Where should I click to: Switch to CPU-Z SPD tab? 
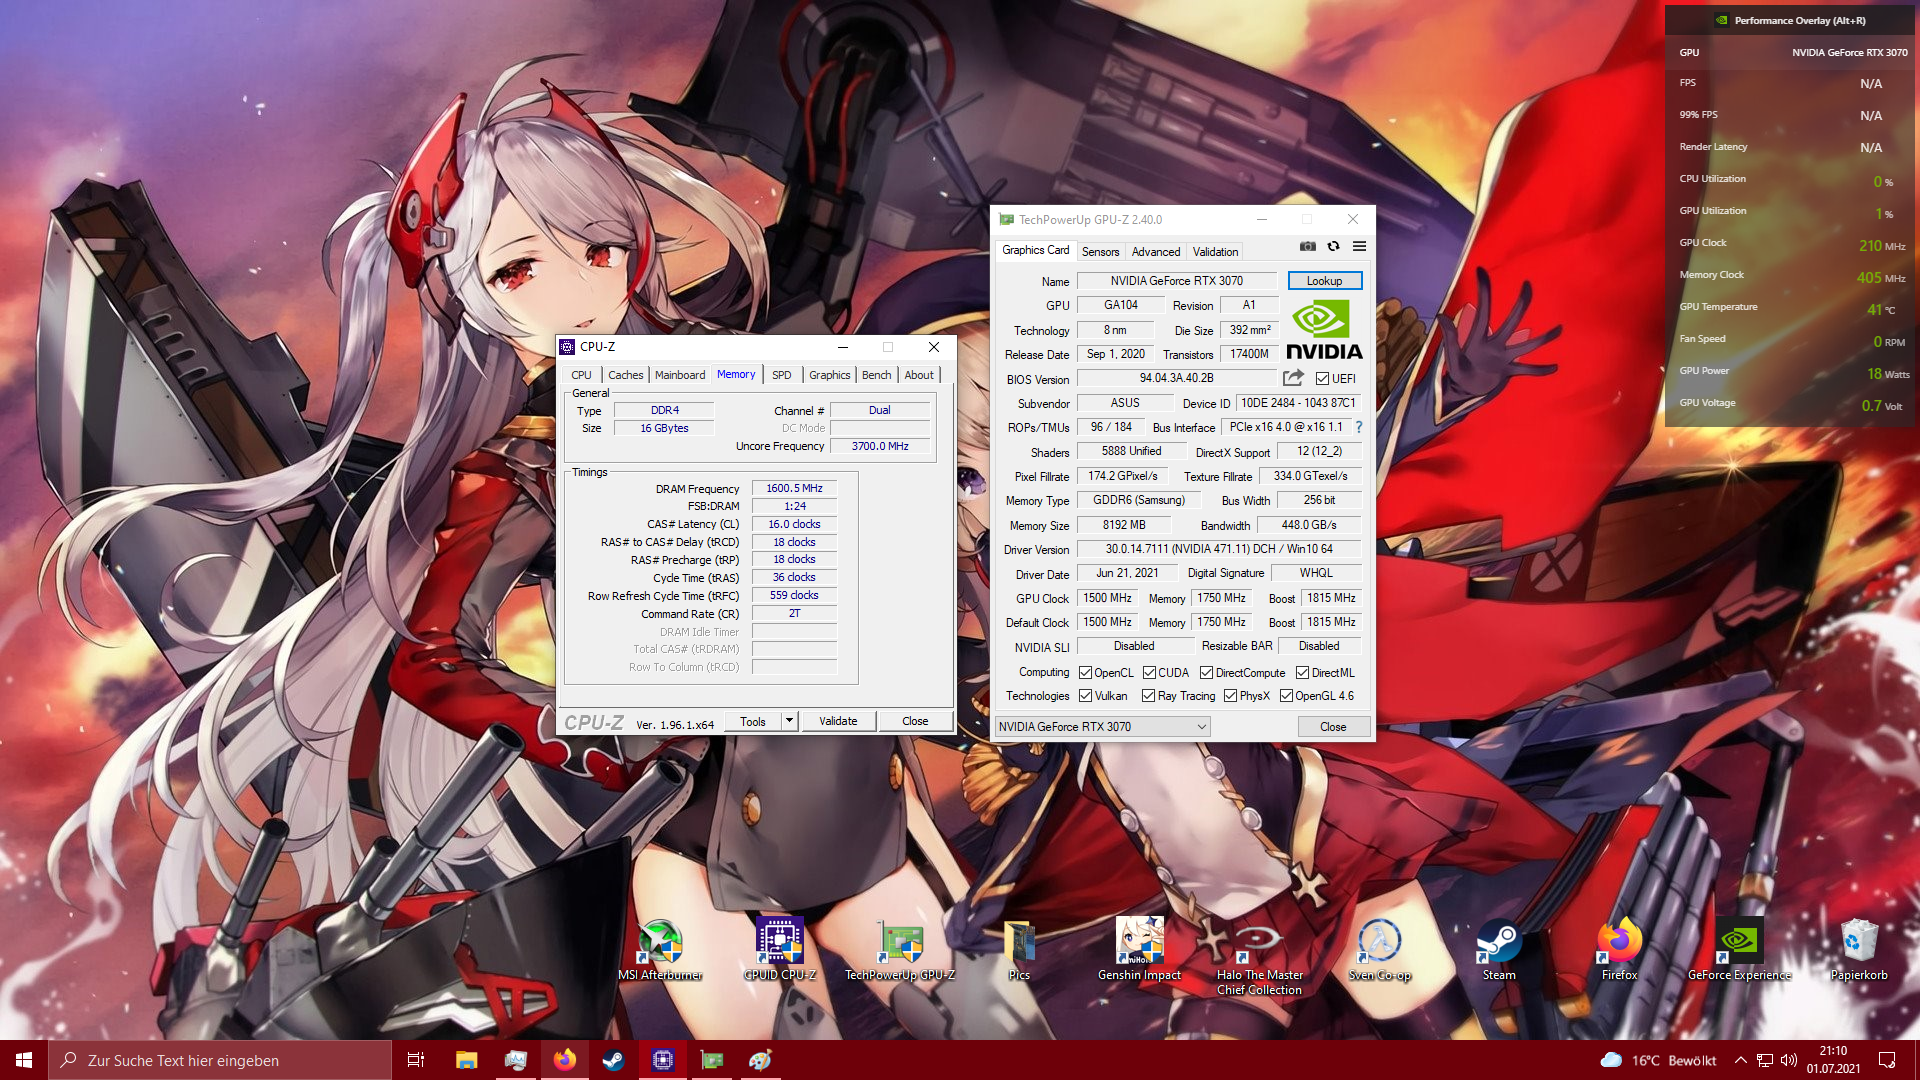pos(781,375)
